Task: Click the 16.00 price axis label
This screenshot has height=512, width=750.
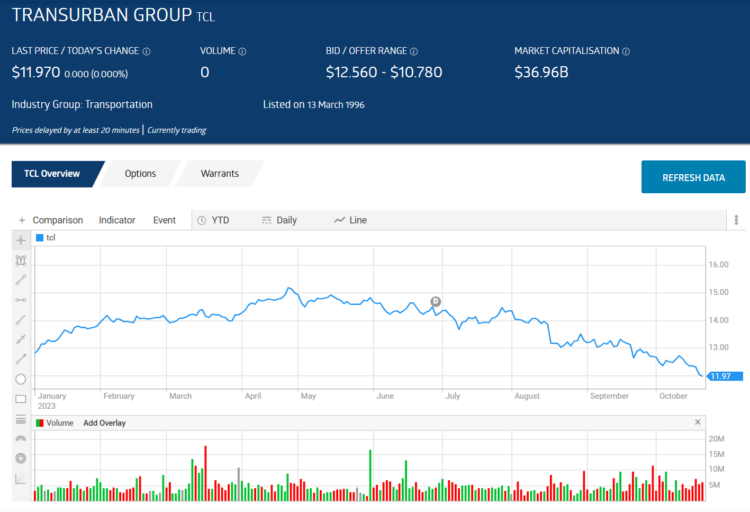Action: [x=718, y=265]
